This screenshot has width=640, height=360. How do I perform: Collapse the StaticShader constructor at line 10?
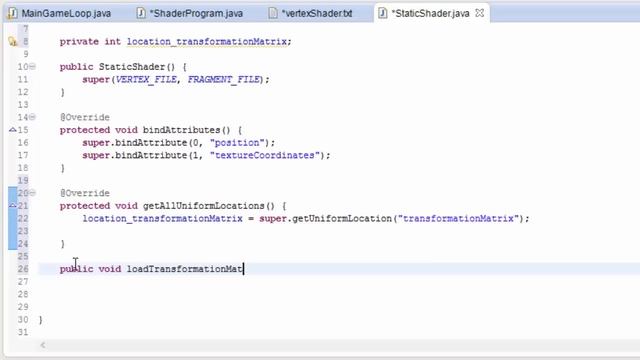point(32,67)
